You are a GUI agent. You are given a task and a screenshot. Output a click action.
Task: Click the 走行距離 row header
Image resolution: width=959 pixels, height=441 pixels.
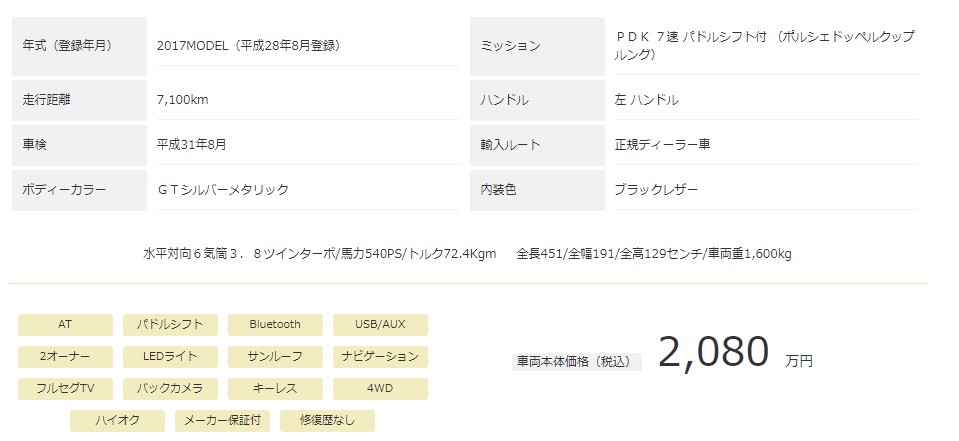click(x=80, y=100)
